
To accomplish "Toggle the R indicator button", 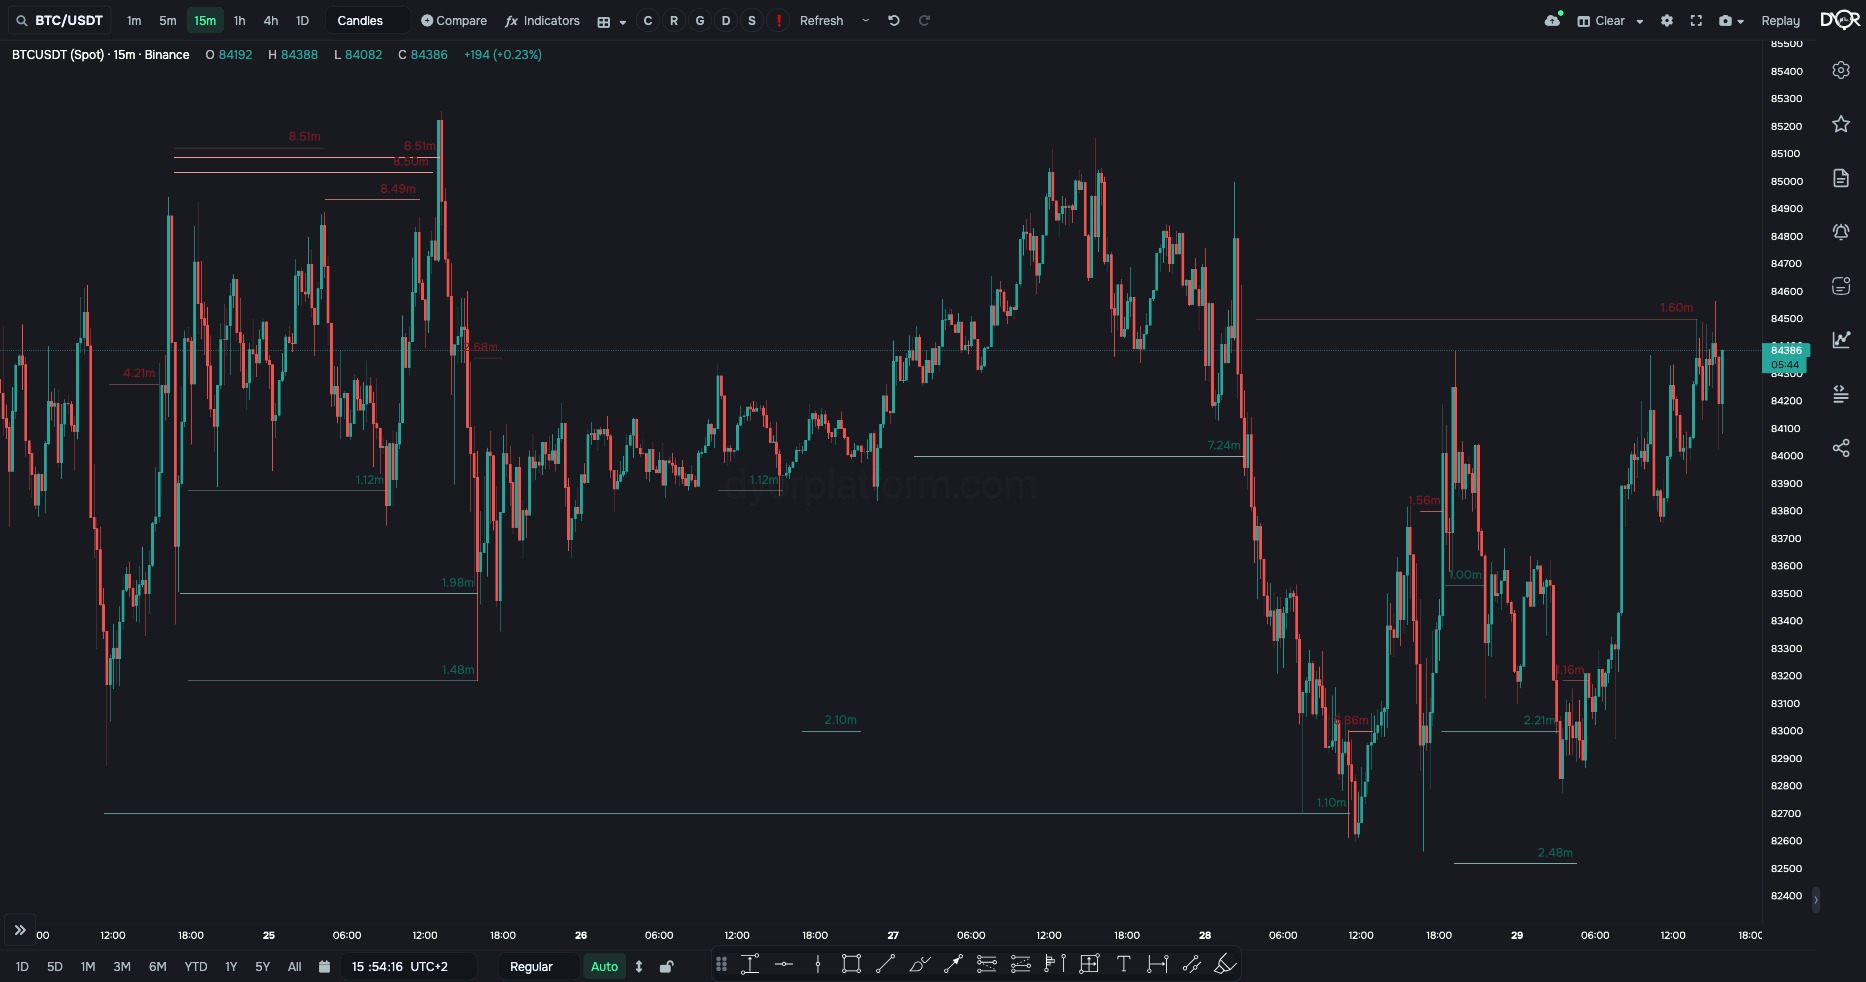I will 674,20.
